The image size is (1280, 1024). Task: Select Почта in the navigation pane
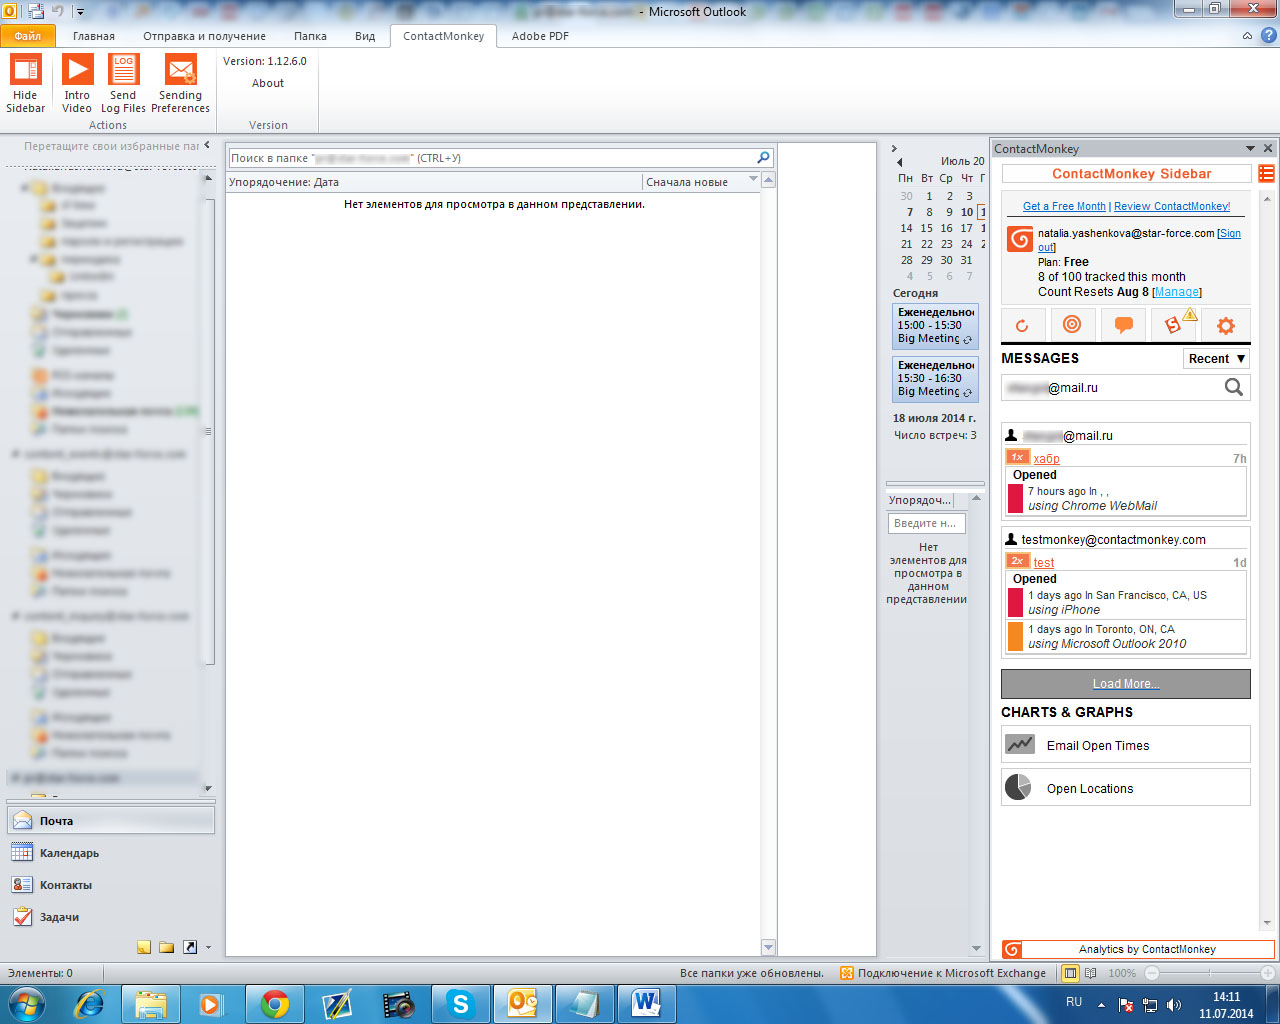click(110, 821)
